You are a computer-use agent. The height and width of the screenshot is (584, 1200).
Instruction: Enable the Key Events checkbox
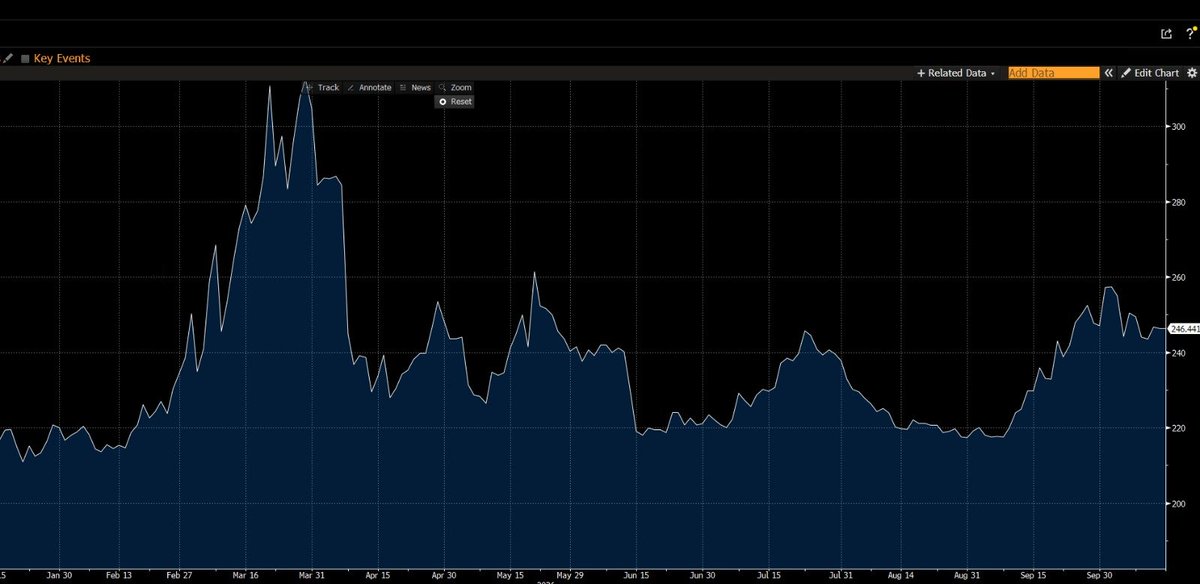25,59
